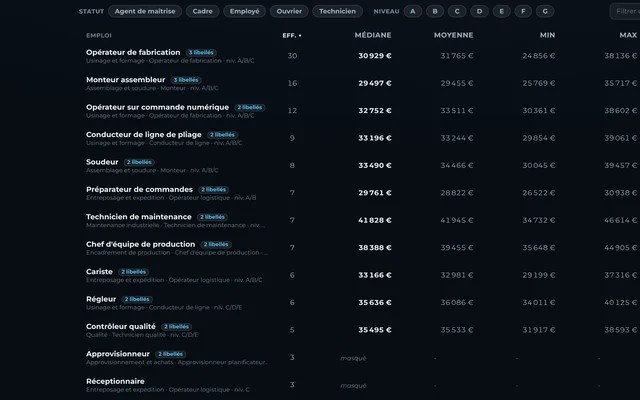The height and width of the screenshot is (400, 640).
Task: Sort by the EMPLOI column header
Action: pyautogui.click(x=99, y=36)
